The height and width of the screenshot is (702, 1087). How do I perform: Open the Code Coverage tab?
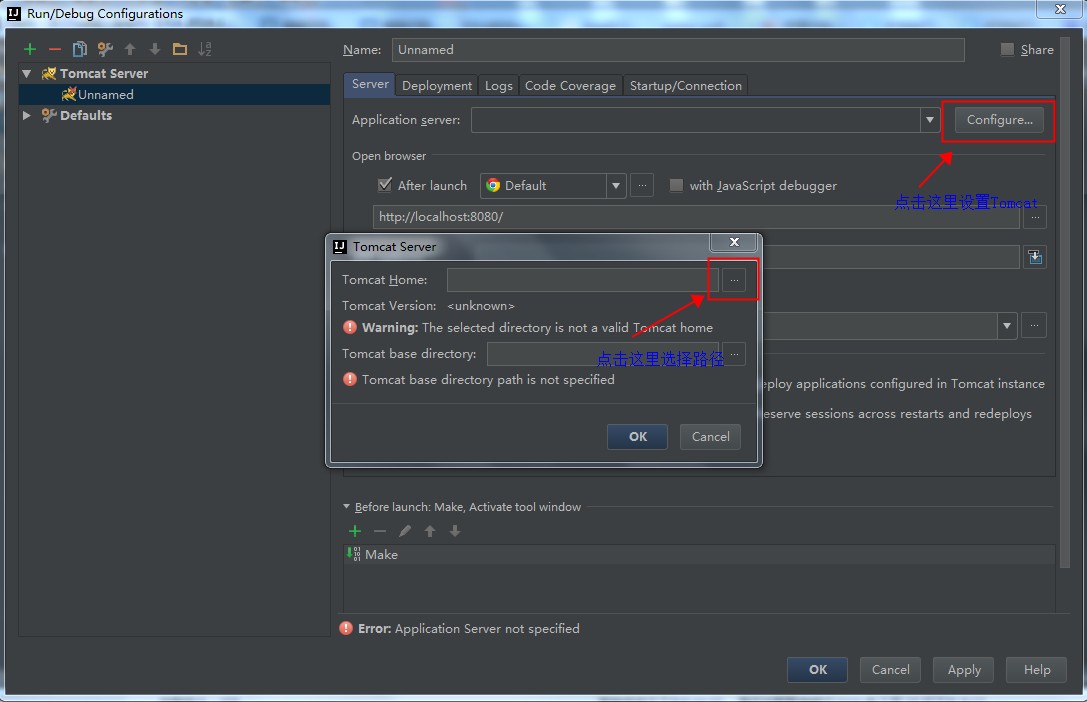click(570, 85)
